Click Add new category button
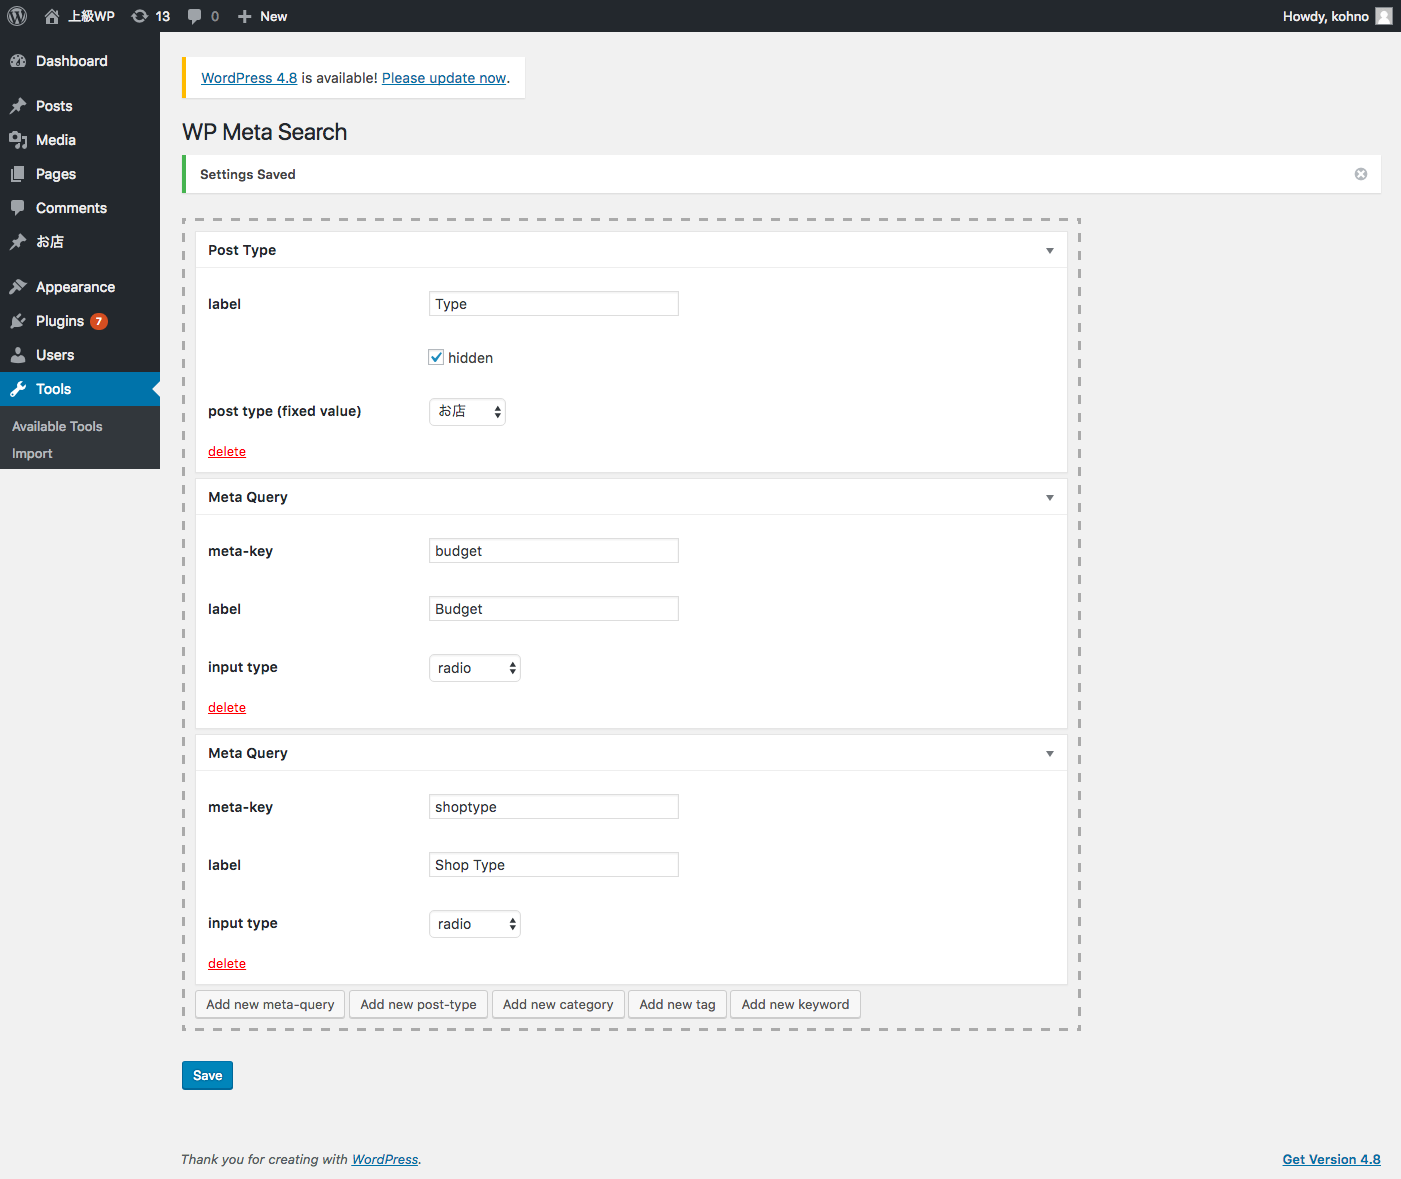Screen dimensions: 1401x1179 (558, 1004)
